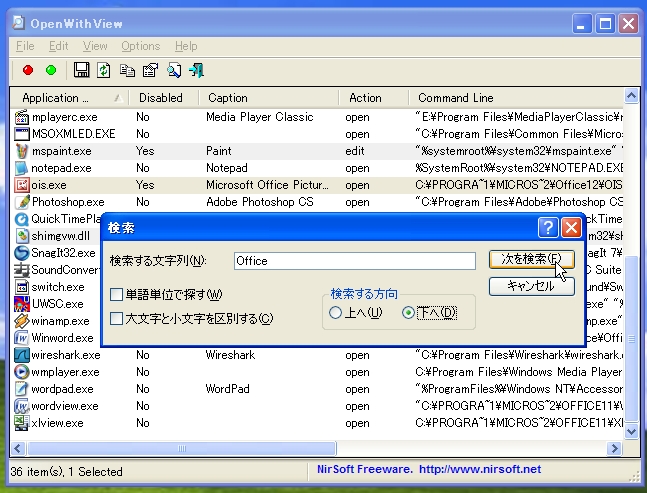Sort by the Disabled column header
The image size is (647, 493).
[163, 98]
